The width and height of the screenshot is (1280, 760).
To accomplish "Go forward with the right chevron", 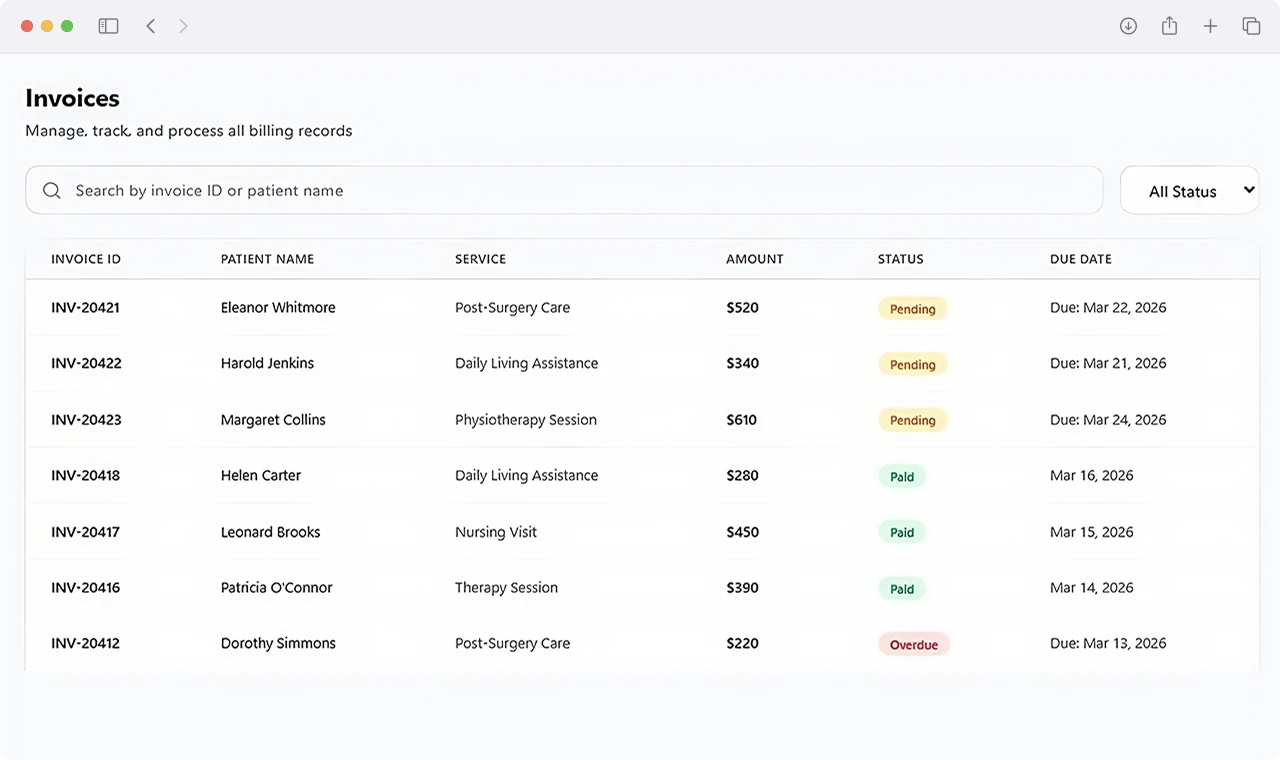I will (x=183, y=26).
